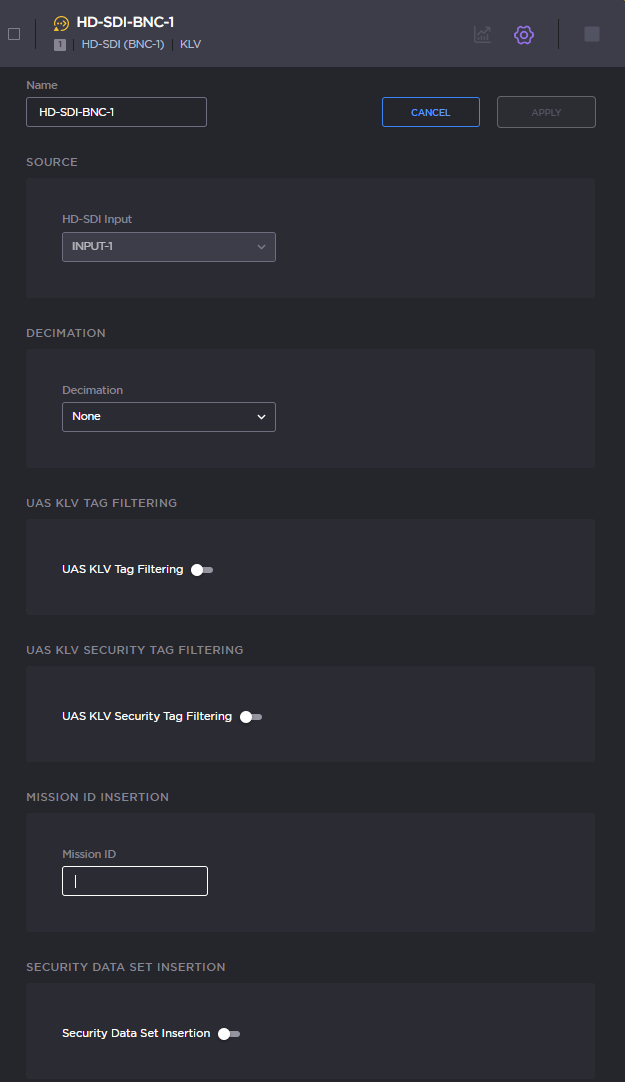
Task: Turn on UAS KLV Security Tag Filtering
Action: pos(251,717)
